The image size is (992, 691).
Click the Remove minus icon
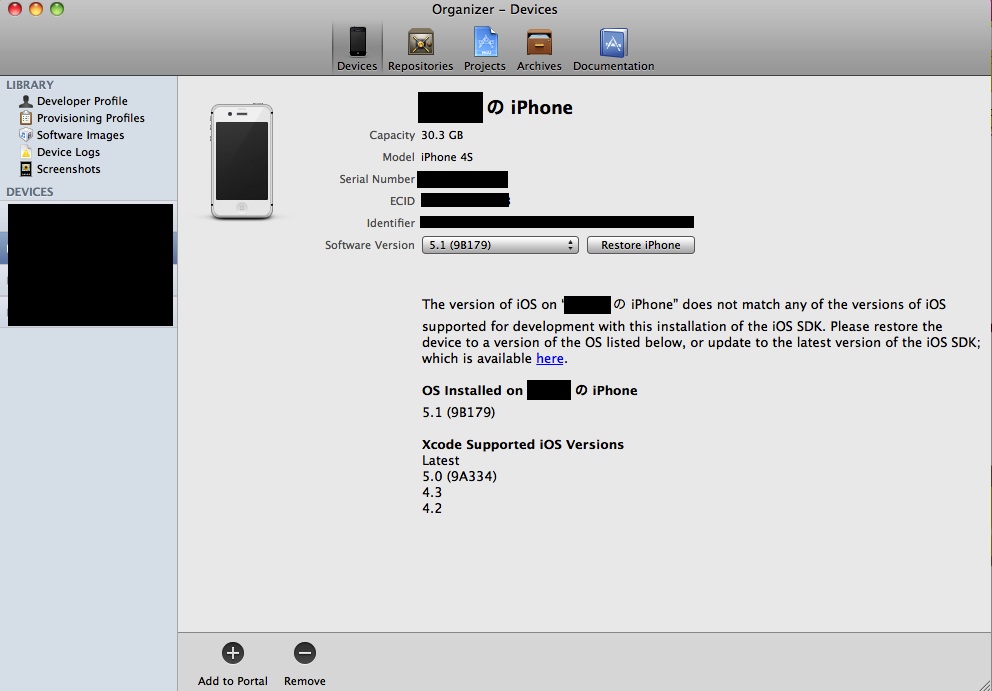(x=304, y=653)
